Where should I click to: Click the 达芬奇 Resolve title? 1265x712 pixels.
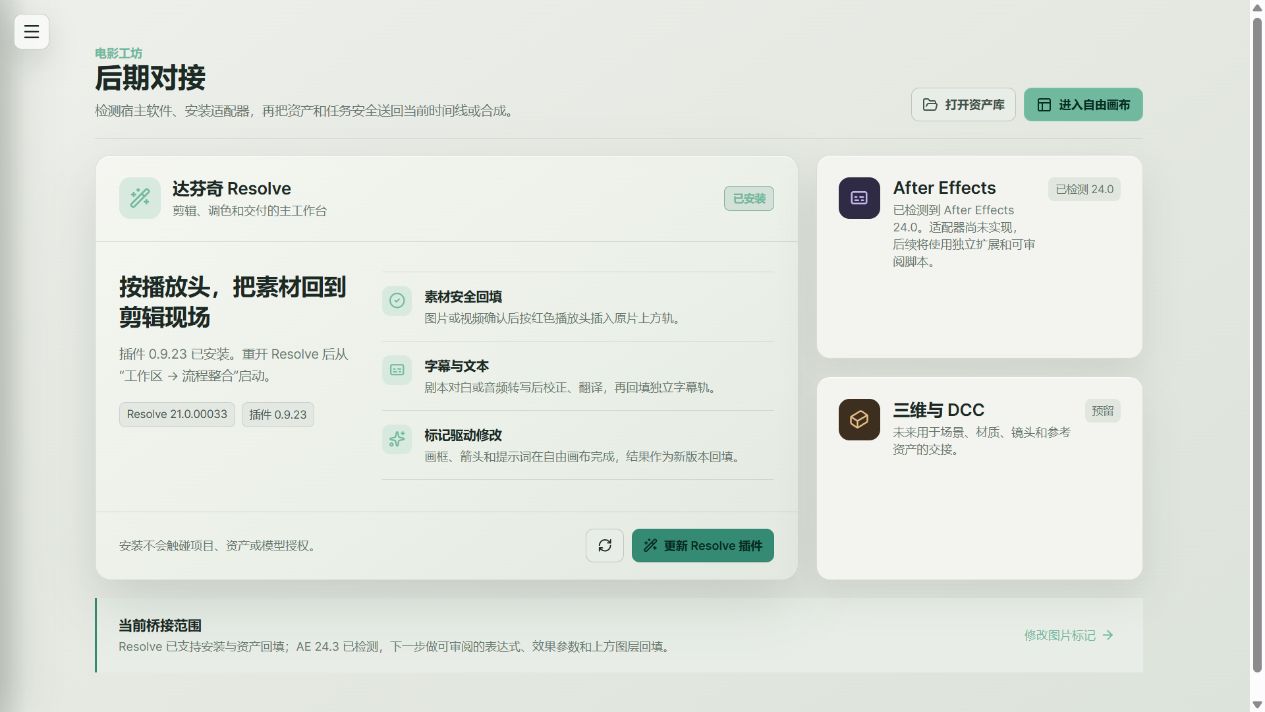231,188
